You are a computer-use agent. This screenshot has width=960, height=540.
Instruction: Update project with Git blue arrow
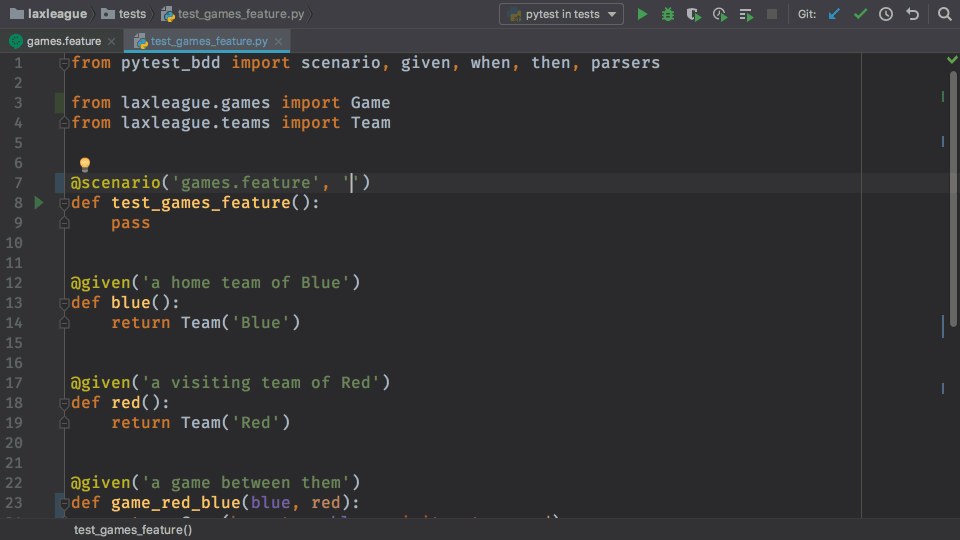click(x=834, y=14)
